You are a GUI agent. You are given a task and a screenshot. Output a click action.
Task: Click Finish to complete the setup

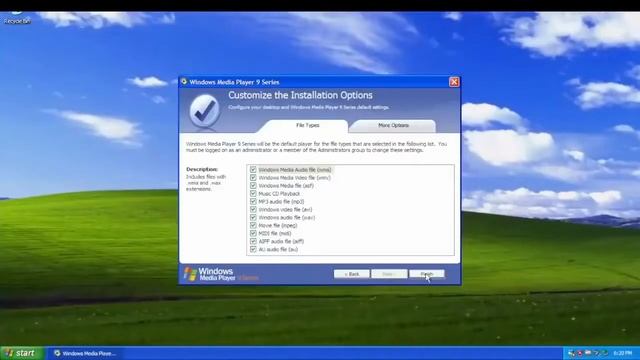click(x=427, y=274)
